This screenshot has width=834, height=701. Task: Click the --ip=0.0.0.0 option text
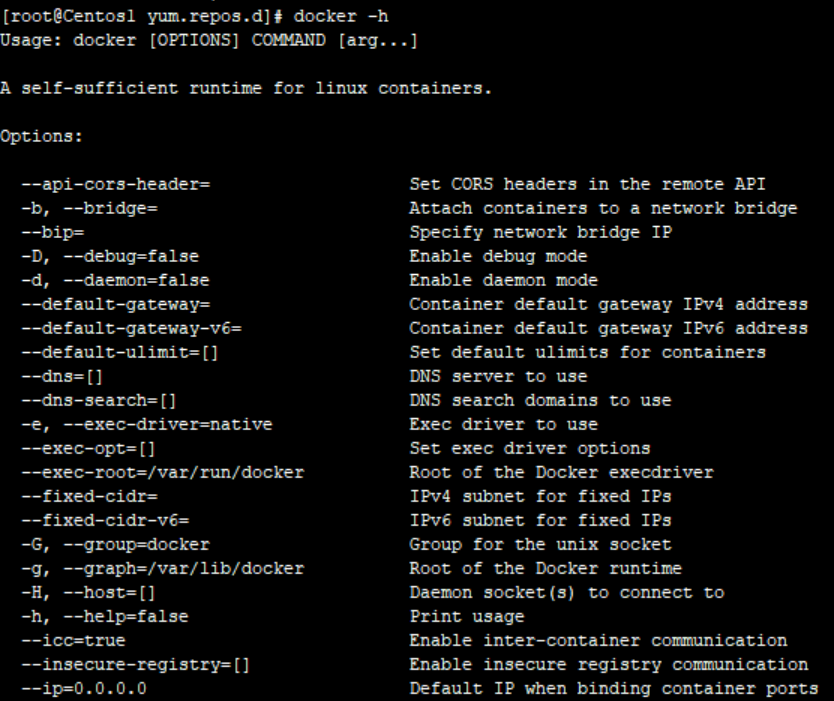click(x=70, y=688)
